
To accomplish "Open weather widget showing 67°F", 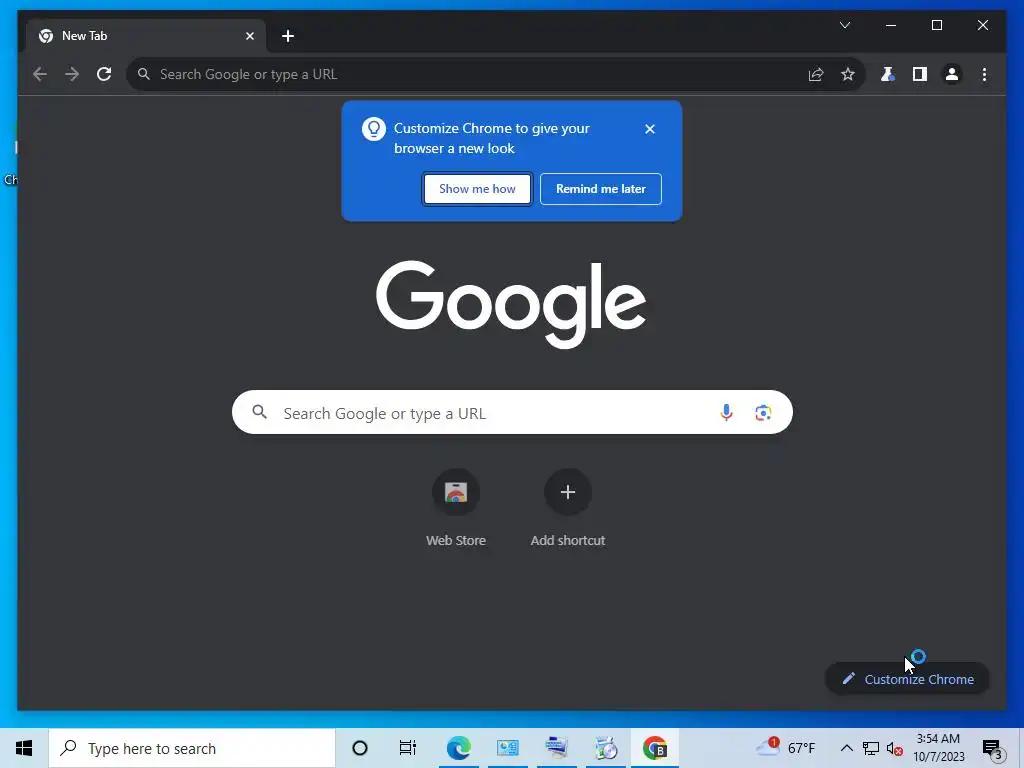I will click(786, 748).
